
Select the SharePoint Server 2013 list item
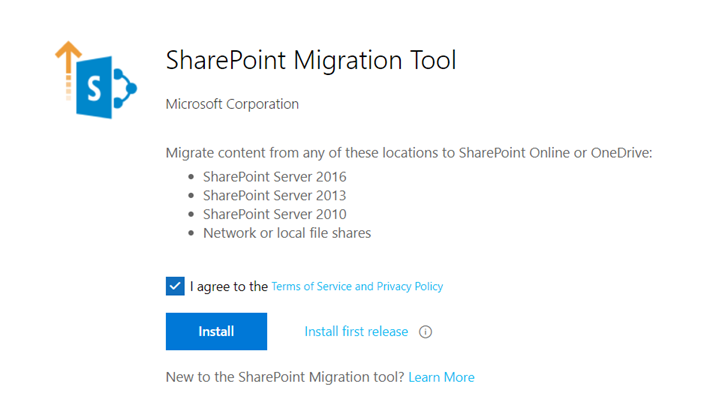[x=274, y=195]
